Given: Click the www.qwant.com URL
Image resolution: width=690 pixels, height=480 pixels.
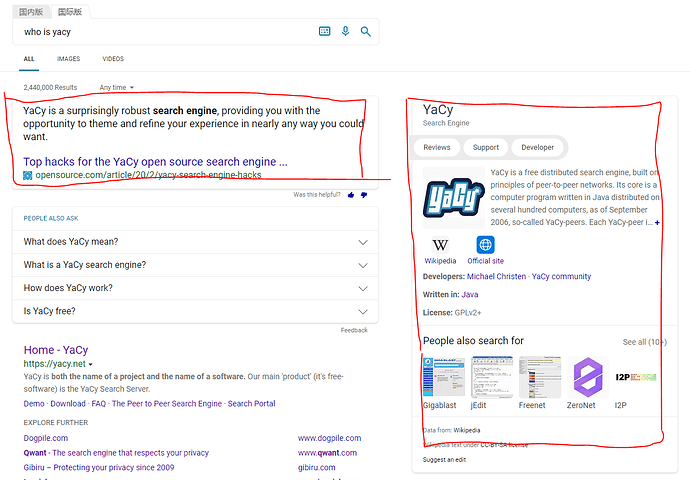Looking at the screenshot, I should pyautogui.click(x=327, y=453).
